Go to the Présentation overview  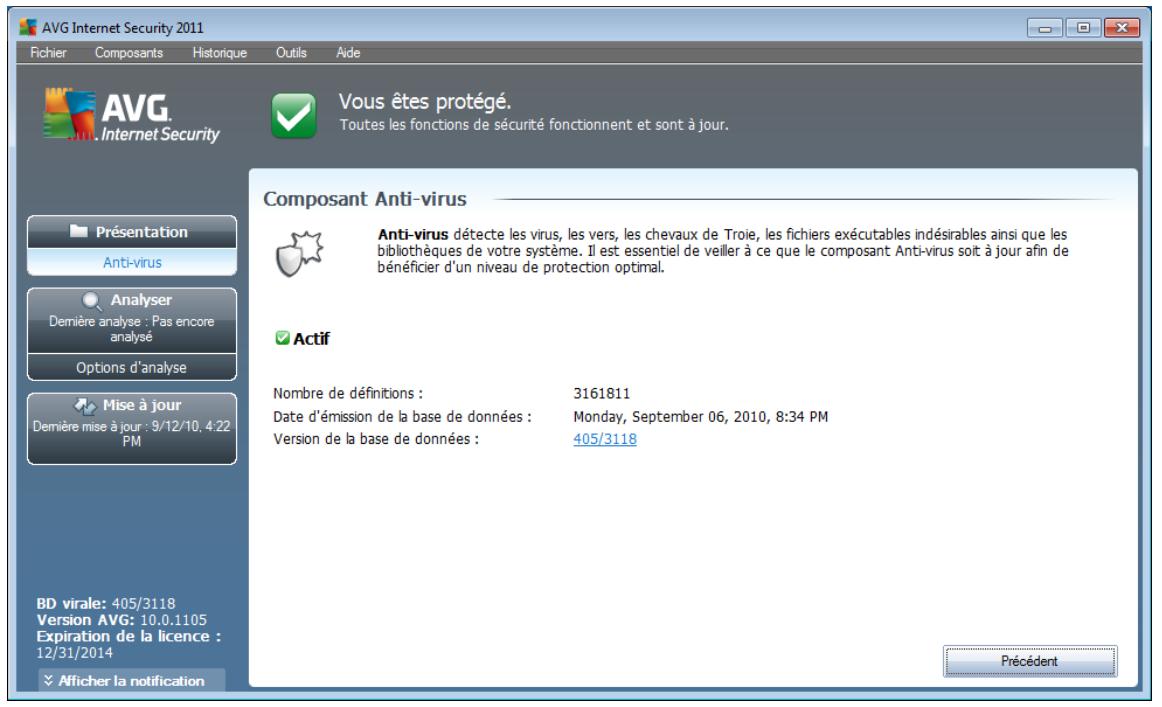[x=132, y=232]
